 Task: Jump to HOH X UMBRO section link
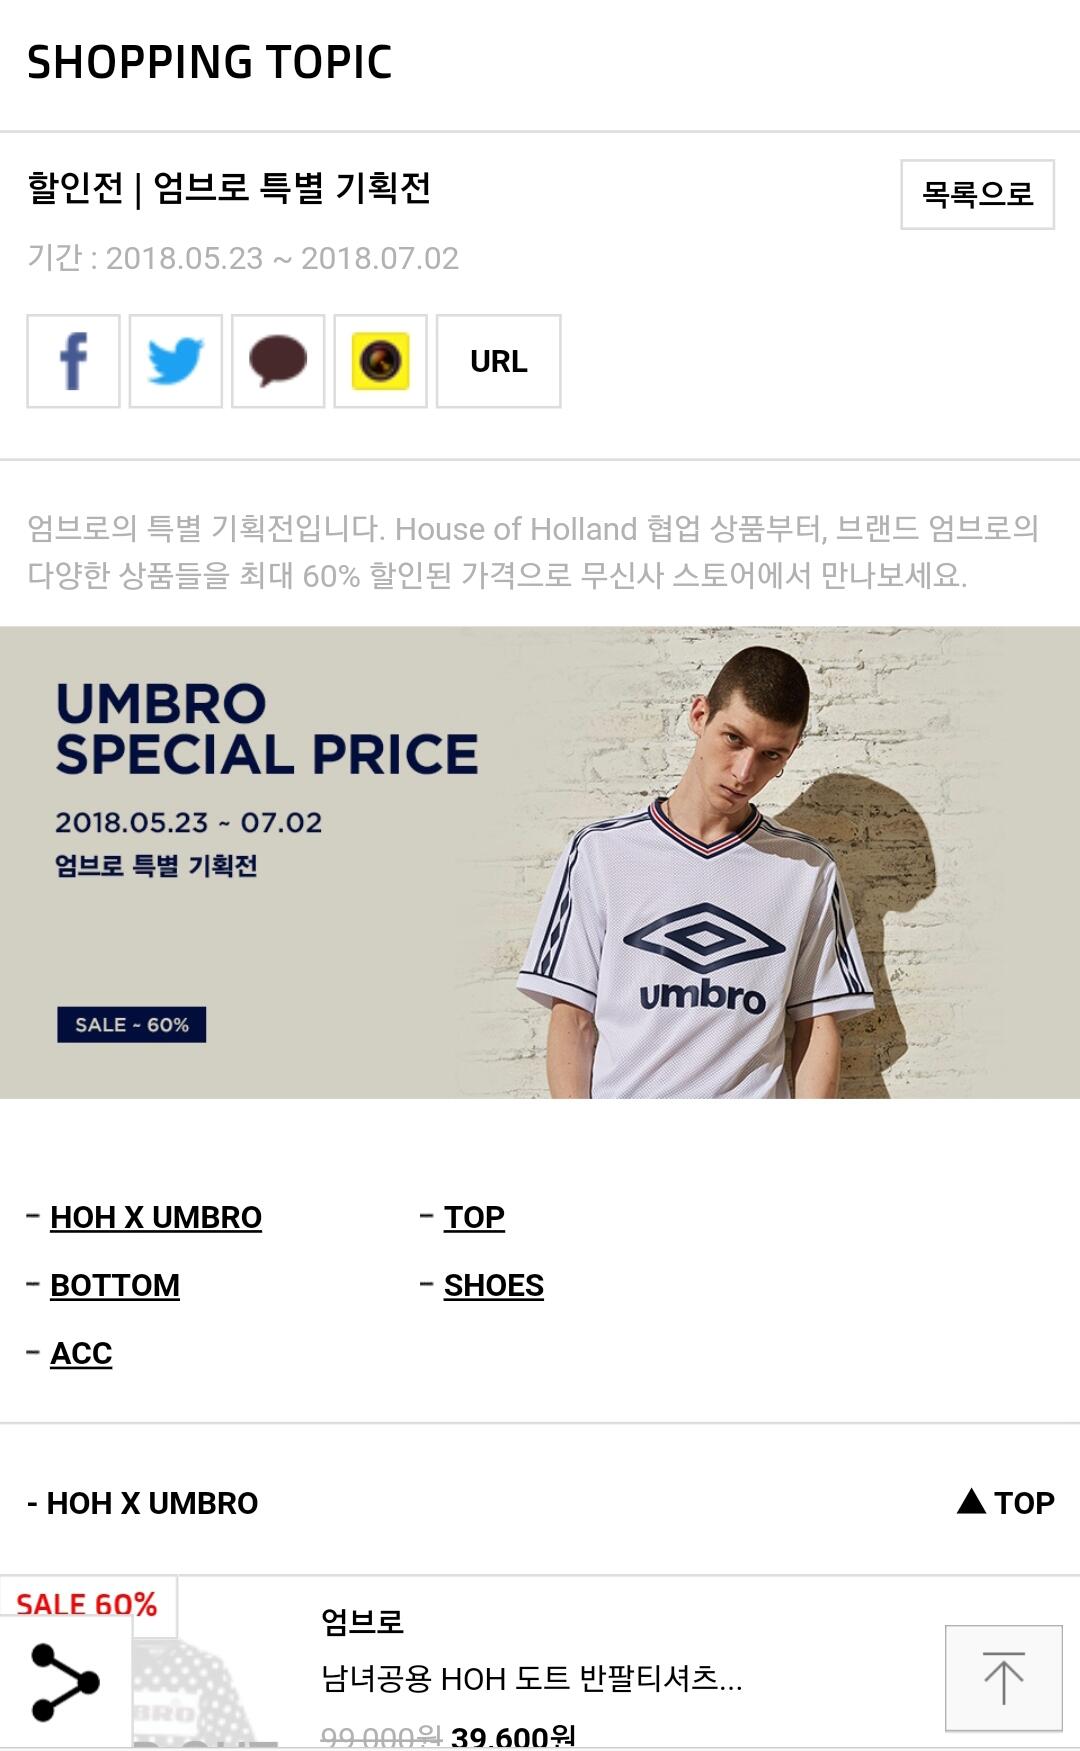156,1217
